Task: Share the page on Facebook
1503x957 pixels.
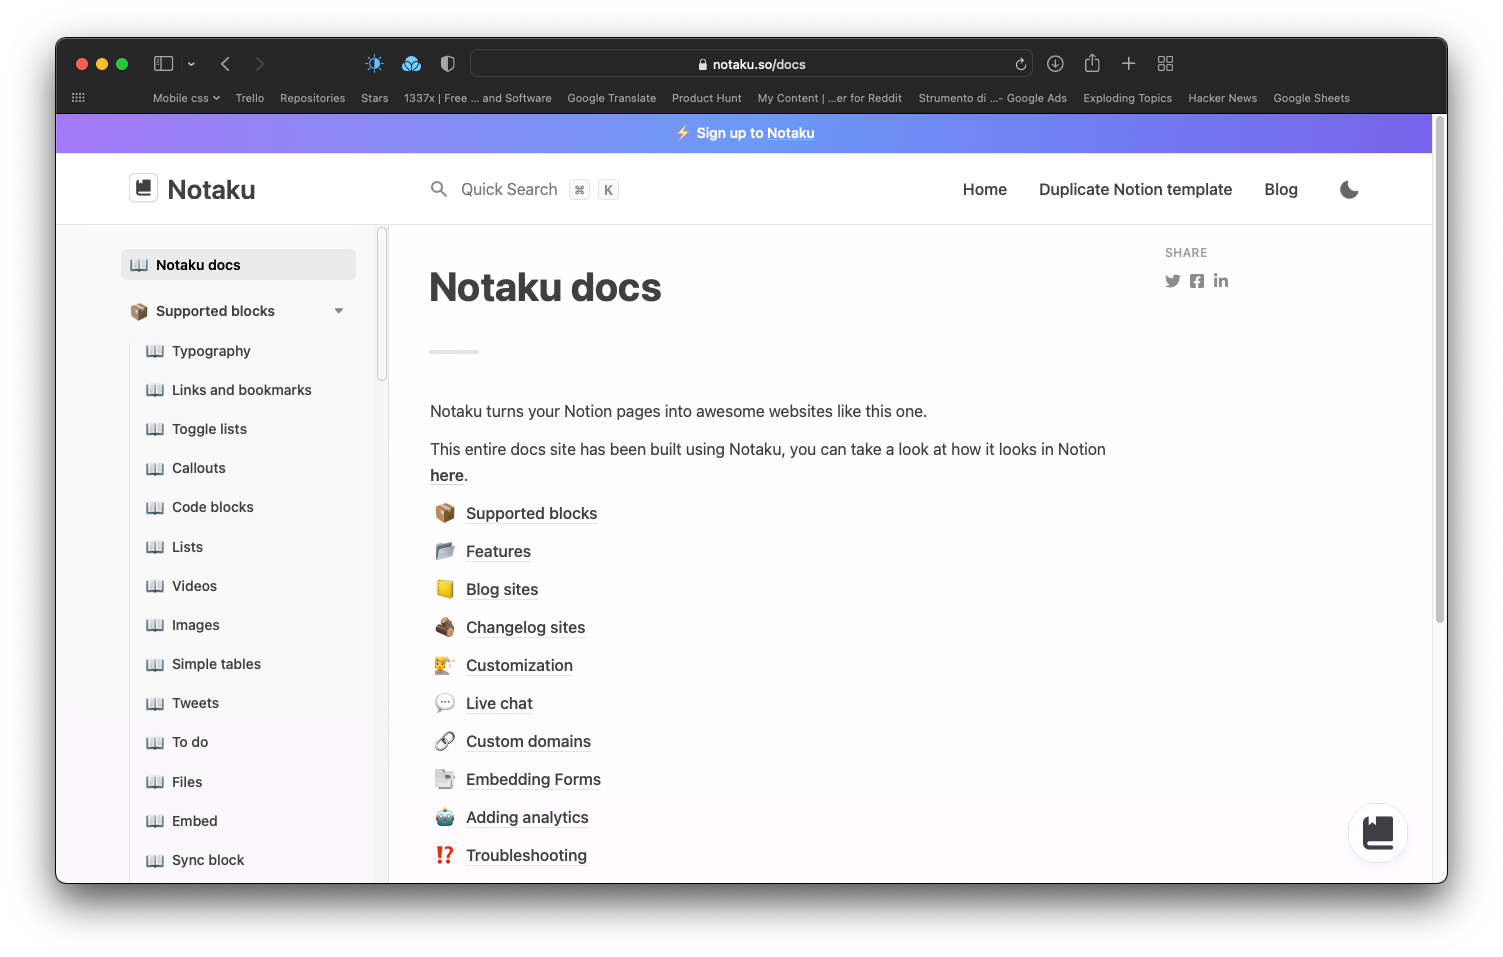Action: (x=1196, y=281)
